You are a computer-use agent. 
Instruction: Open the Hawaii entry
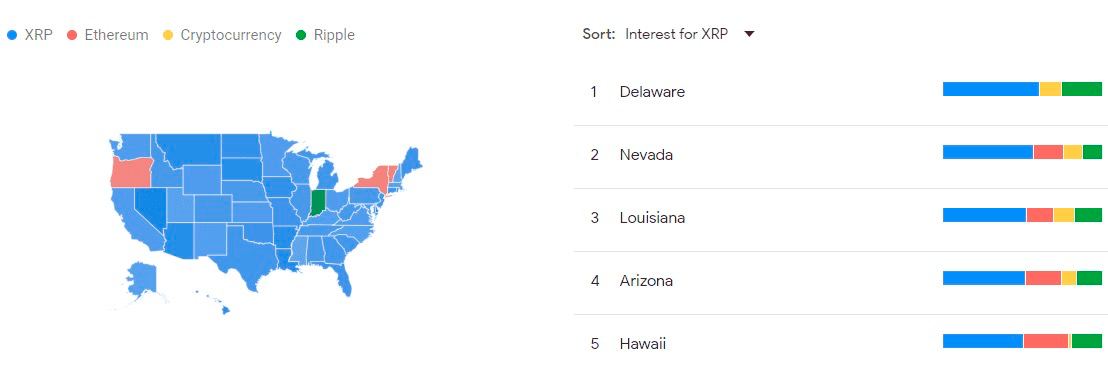click(x=841, y=342)
